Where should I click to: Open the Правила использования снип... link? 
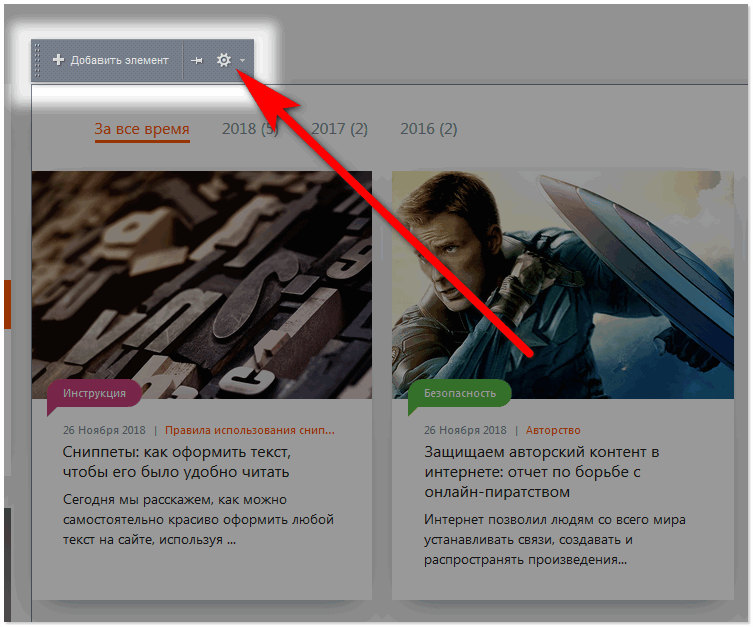(250, 430)
